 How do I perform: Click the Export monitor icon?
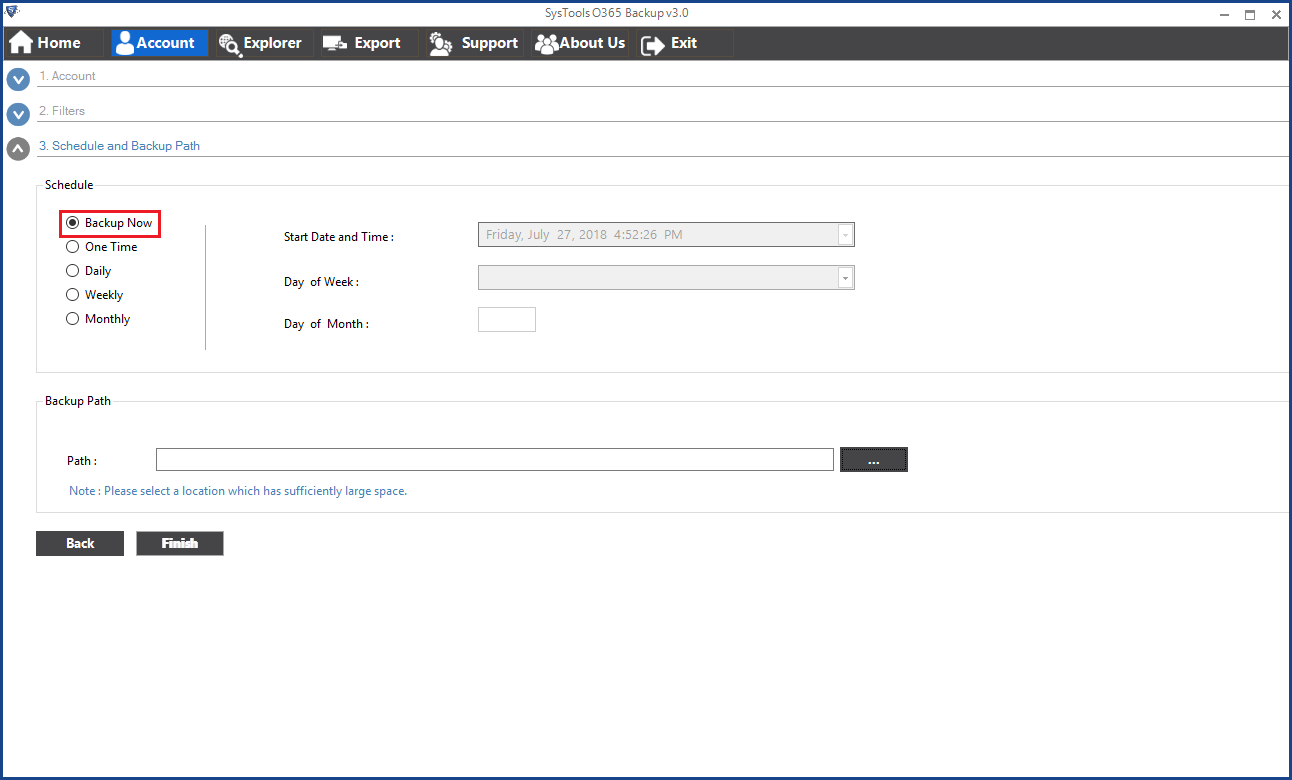pyautogui.click(x=335, y=44)
